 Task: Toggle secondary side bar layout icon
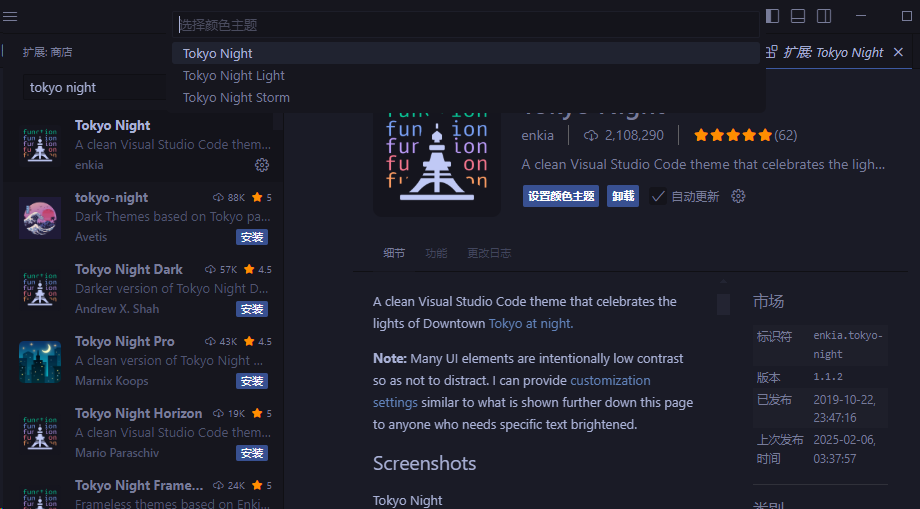[x=824, y=16]
